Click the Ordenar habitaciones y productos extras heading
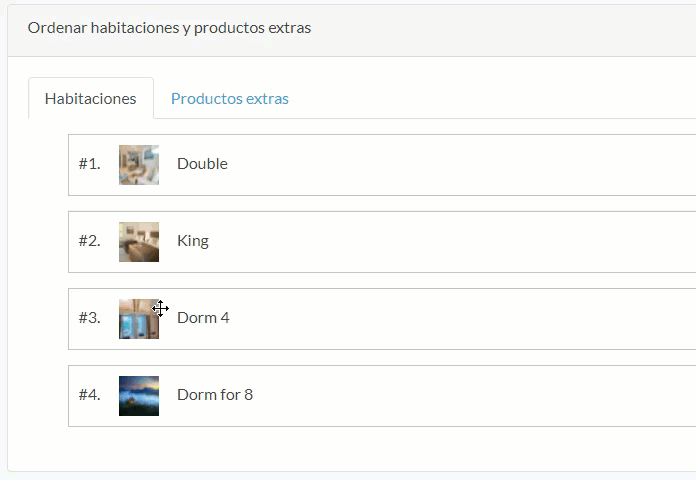 pos(169,28)
